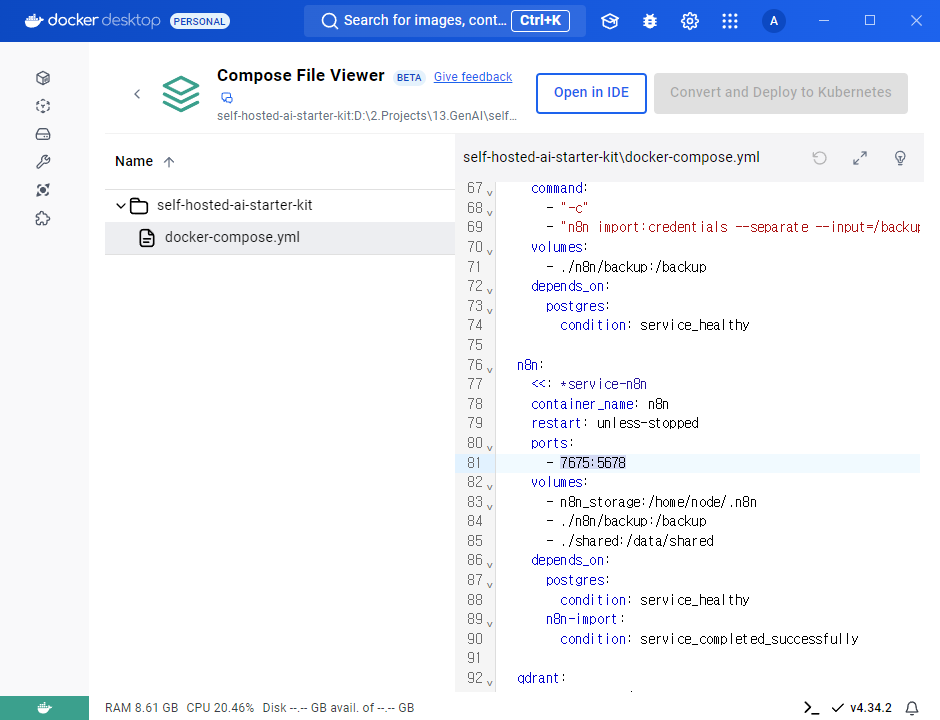
Task: Reload the compose file with refresh icon
Action: tap(820, 158)
